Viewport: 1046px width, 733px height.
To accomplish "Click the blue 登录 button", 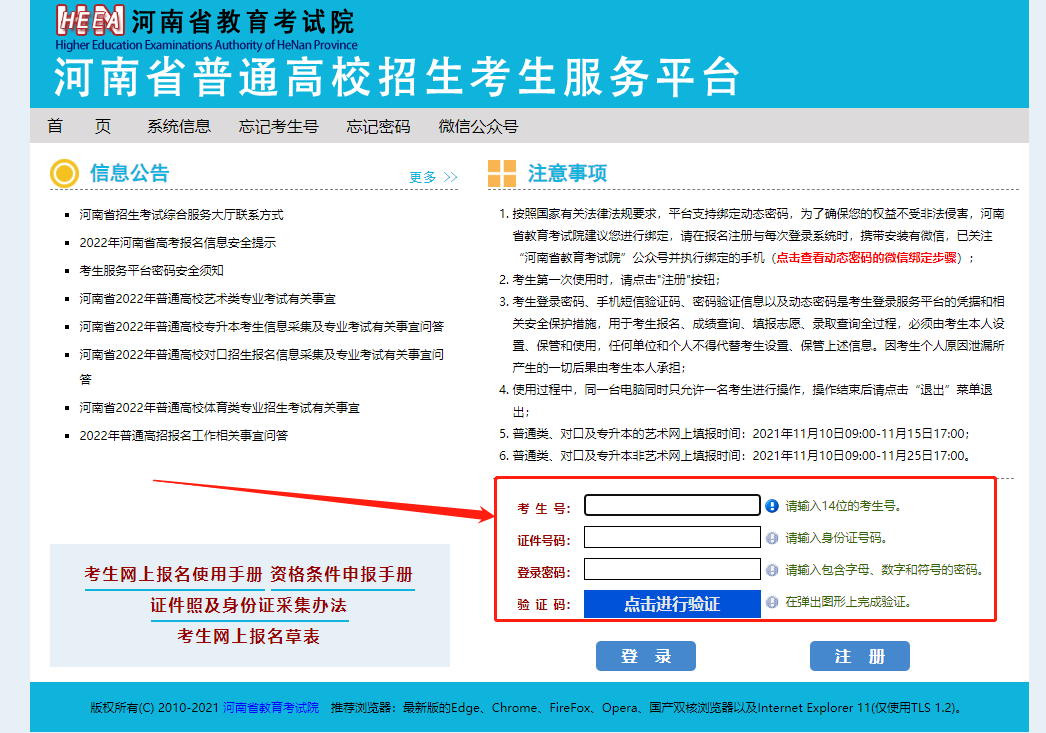I will (645, 656).
